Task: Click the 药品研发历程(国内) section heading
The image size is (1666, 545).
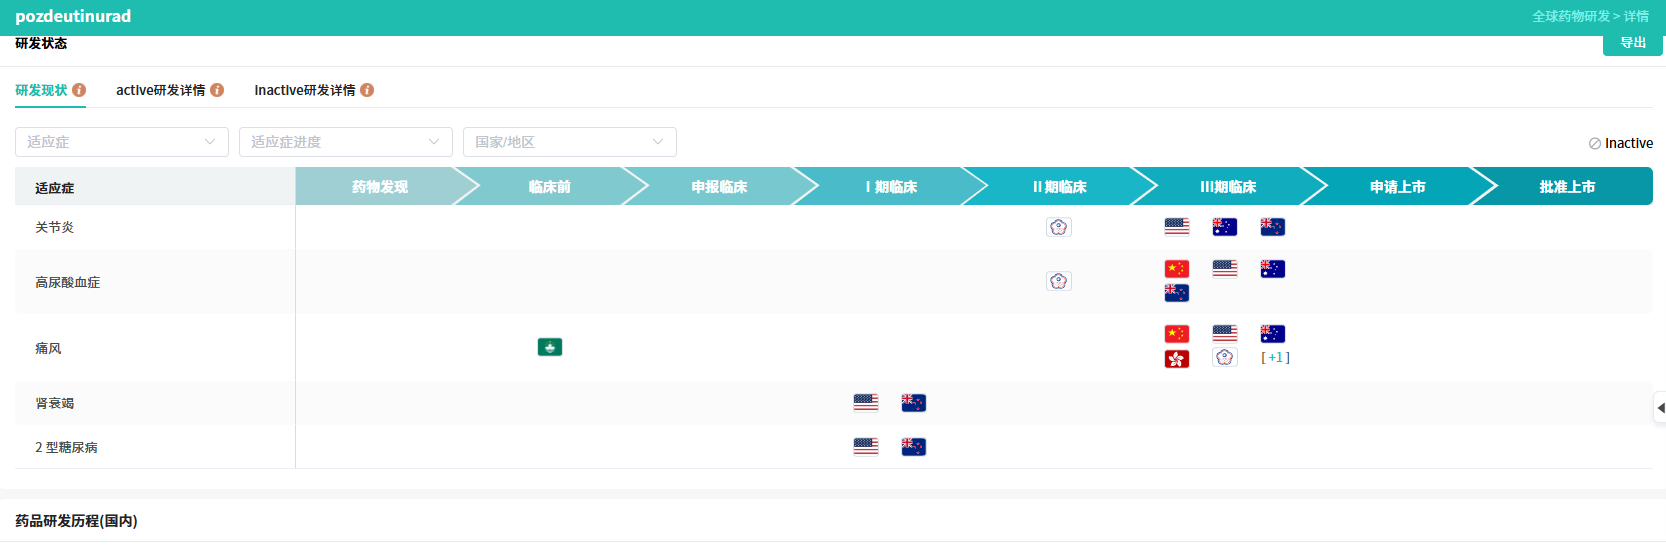Action: pos(76,521)
